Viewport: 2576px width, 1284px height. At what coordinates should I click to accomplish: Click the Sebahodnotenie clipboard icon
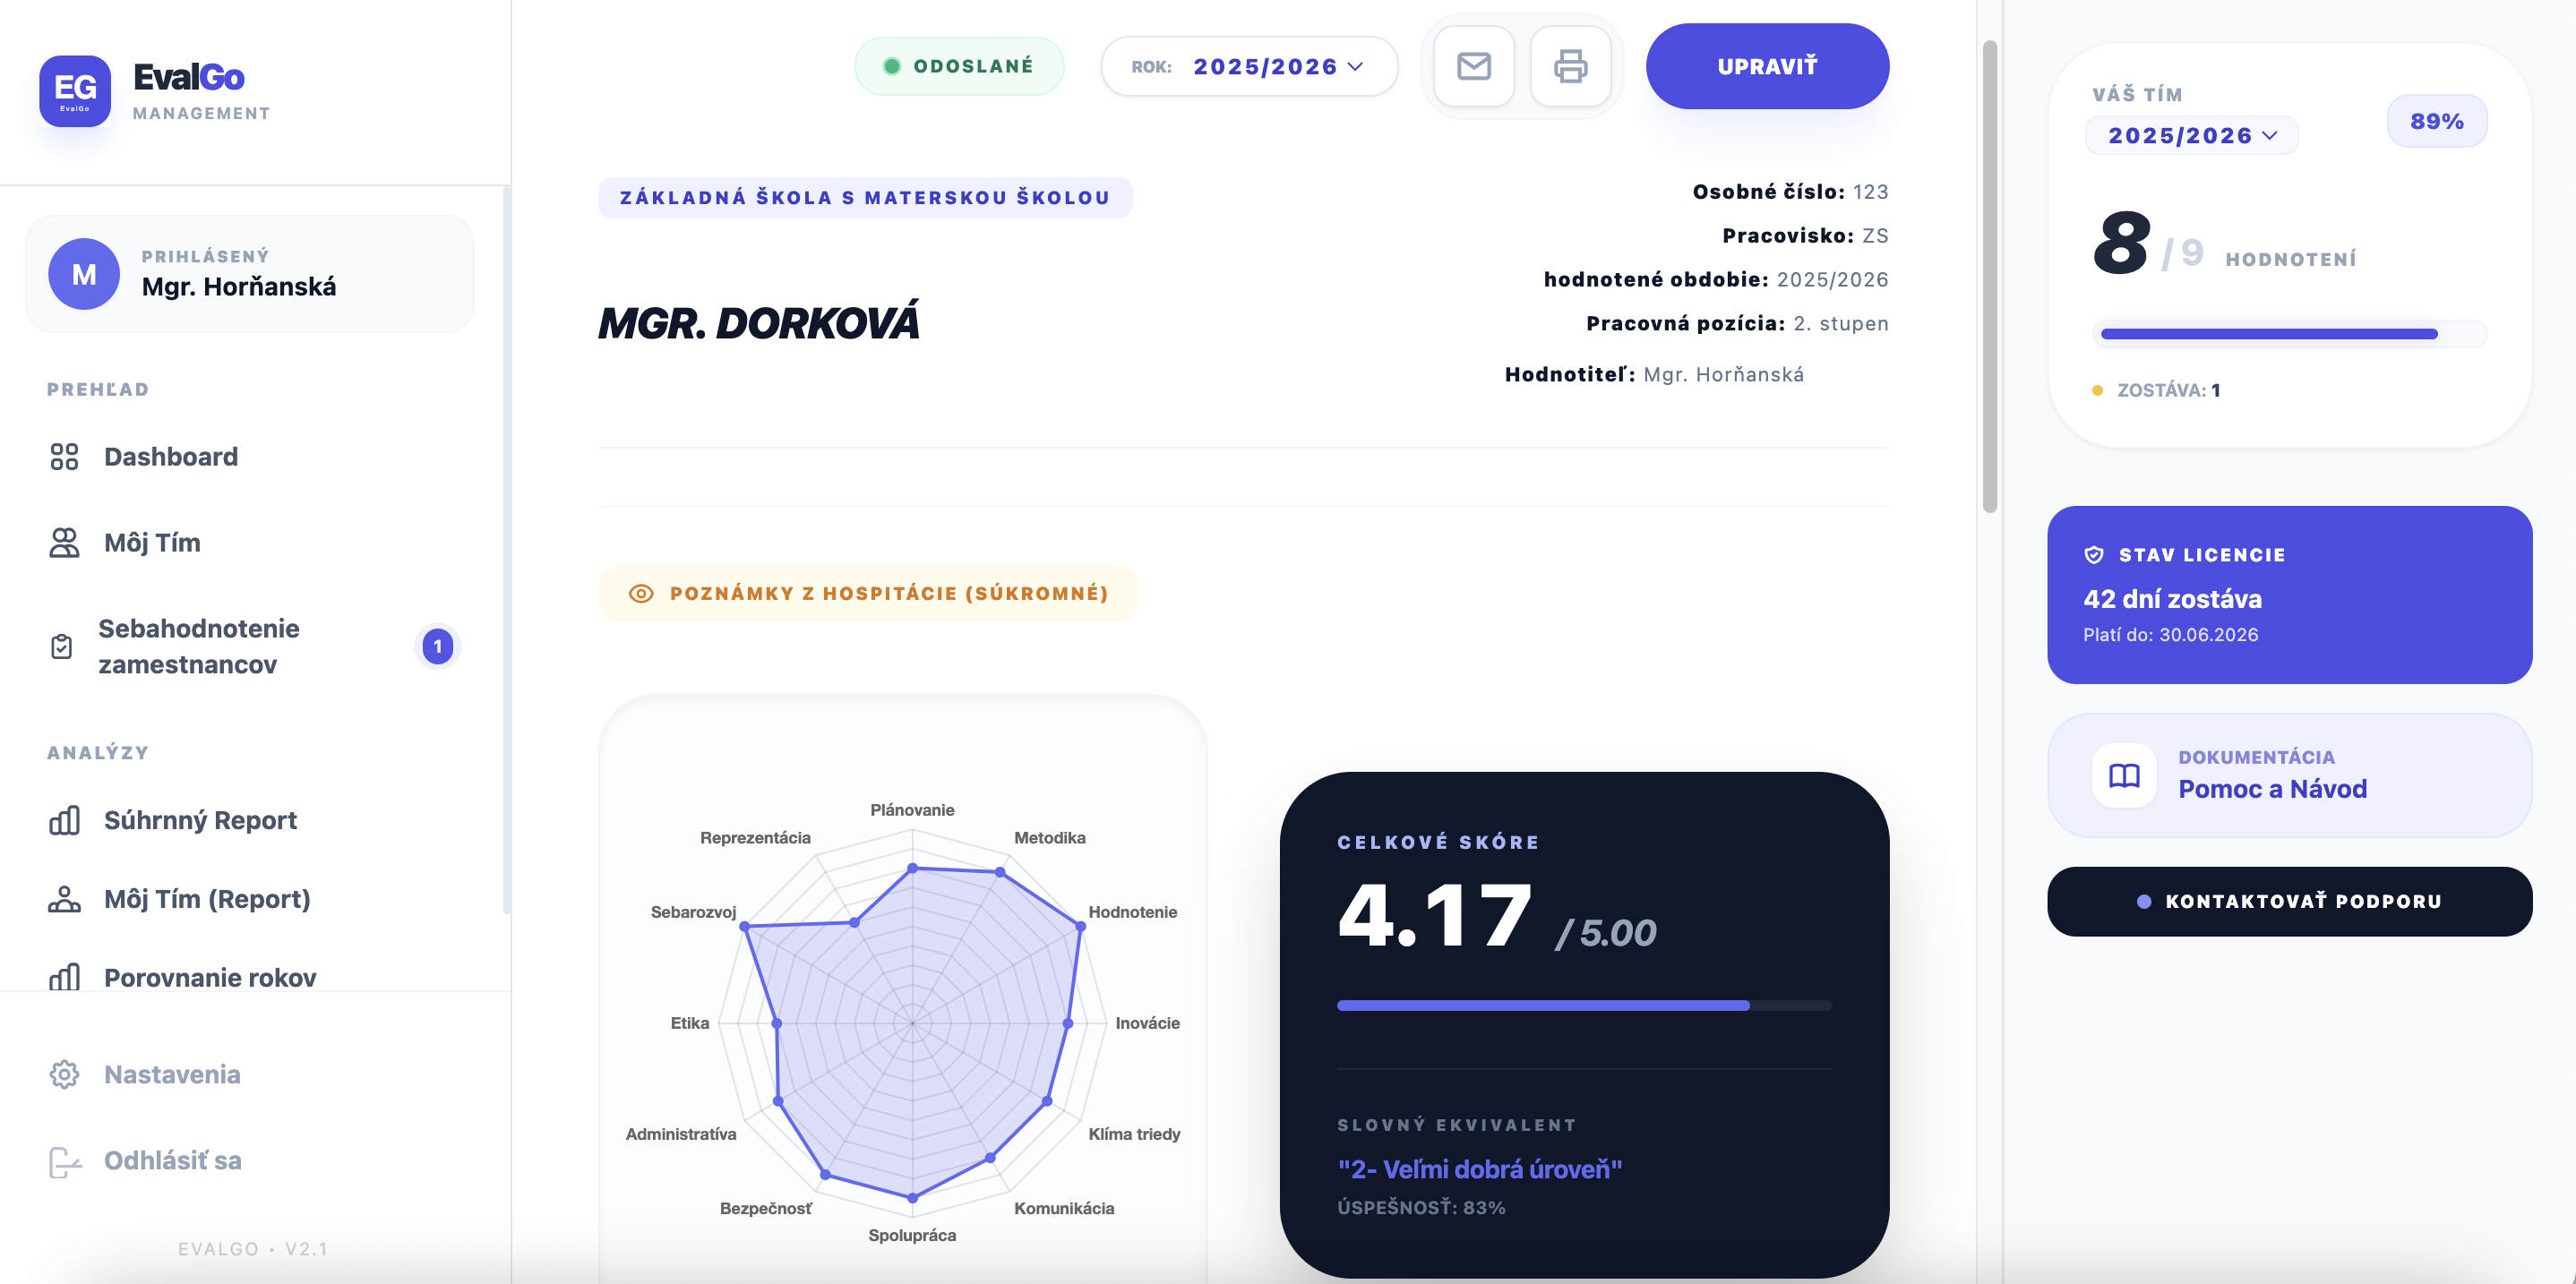click(62, 647)
